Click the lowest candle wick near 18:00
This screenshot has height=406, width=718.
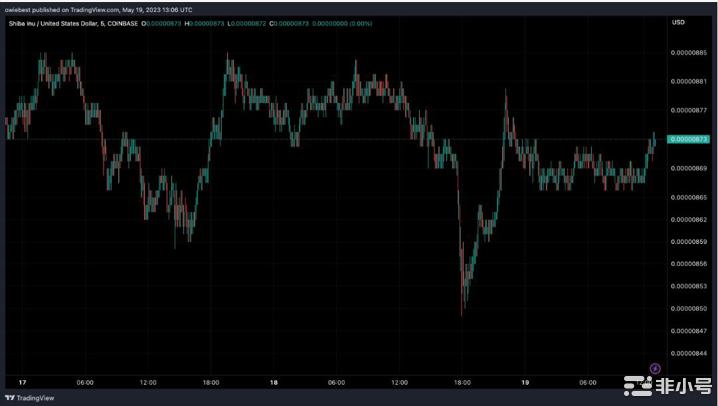point(462,312)
